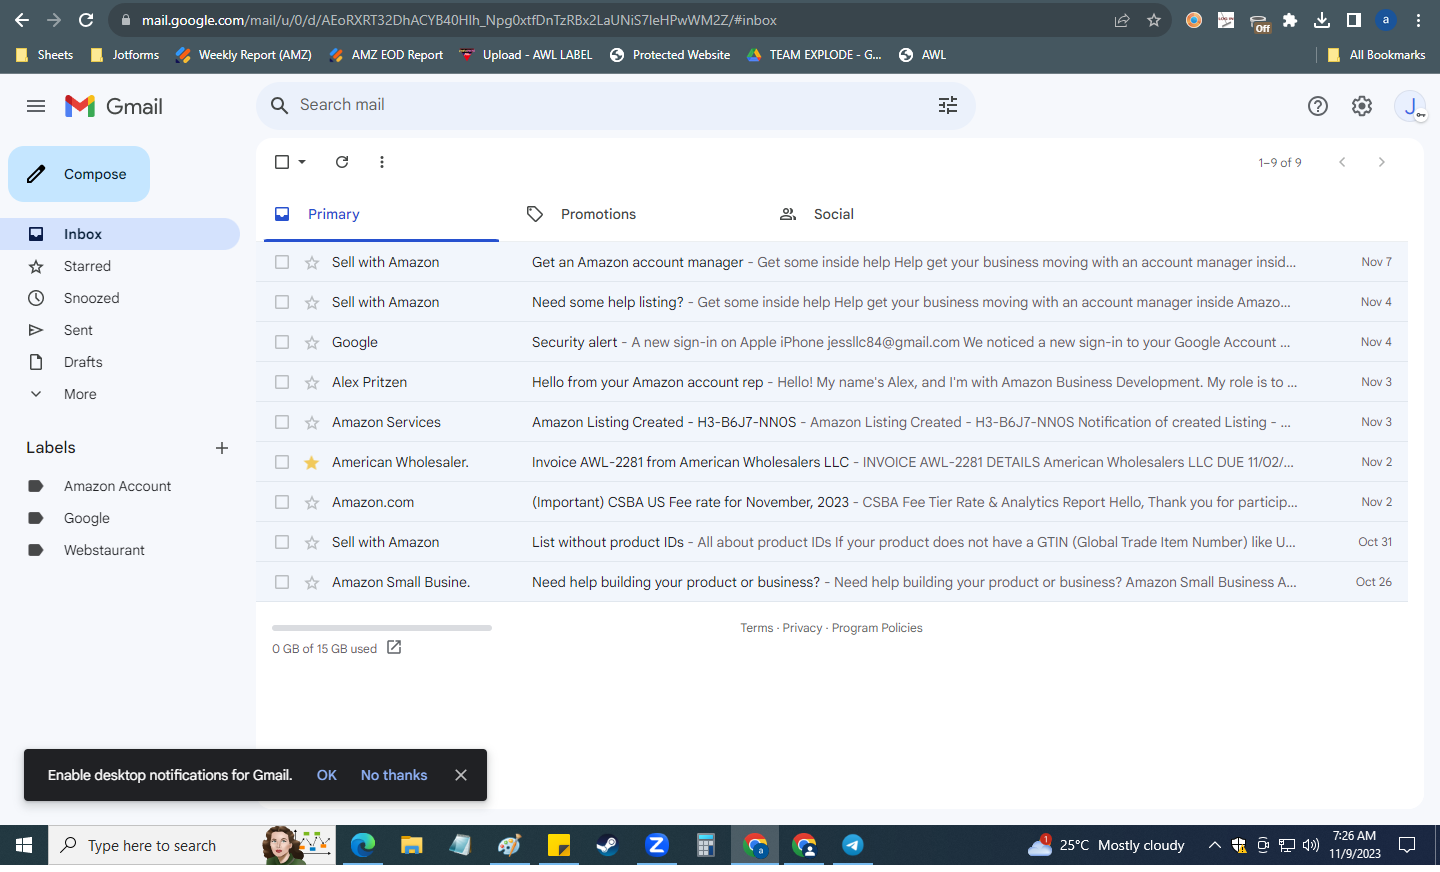Open storage management link icon
Screen dimensions: 1440x872
tap(394, 647)
